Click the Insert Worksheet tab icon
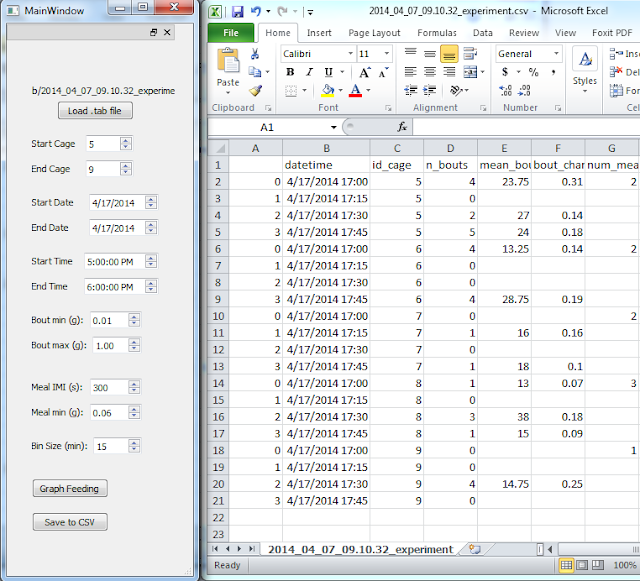The image size is (640, 581). tap(474, 549)
